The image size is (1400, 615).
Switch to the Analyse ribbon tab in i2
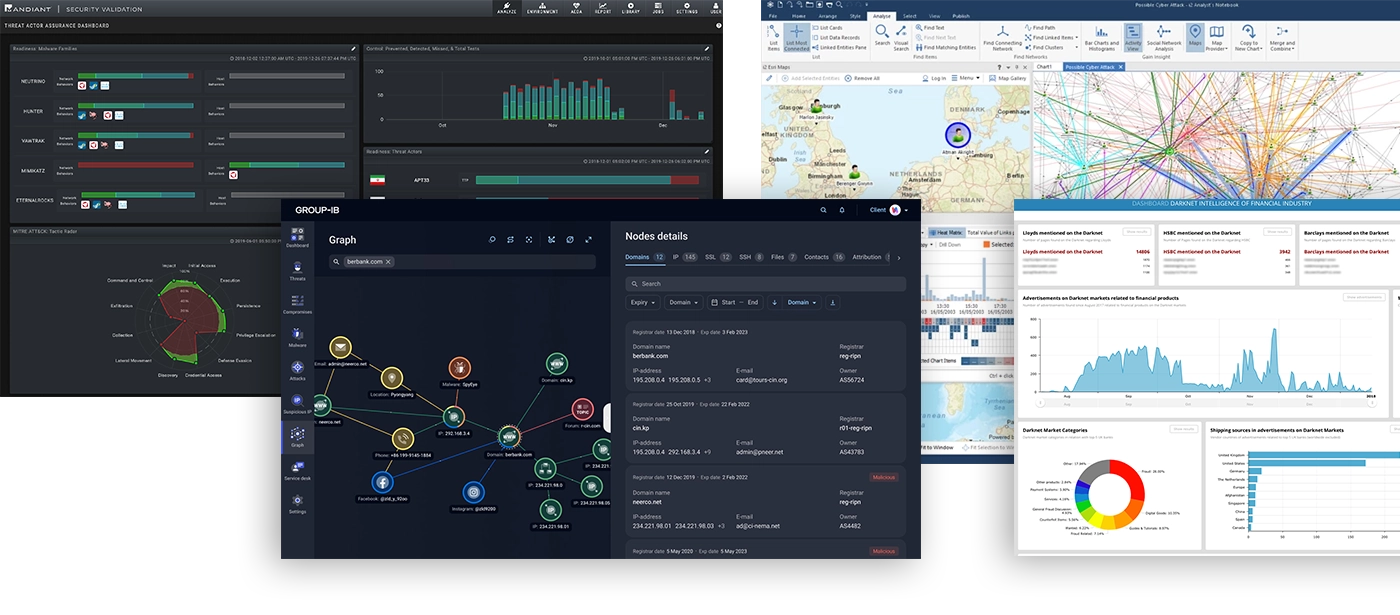pyautogui.click(x=881, y=16)
